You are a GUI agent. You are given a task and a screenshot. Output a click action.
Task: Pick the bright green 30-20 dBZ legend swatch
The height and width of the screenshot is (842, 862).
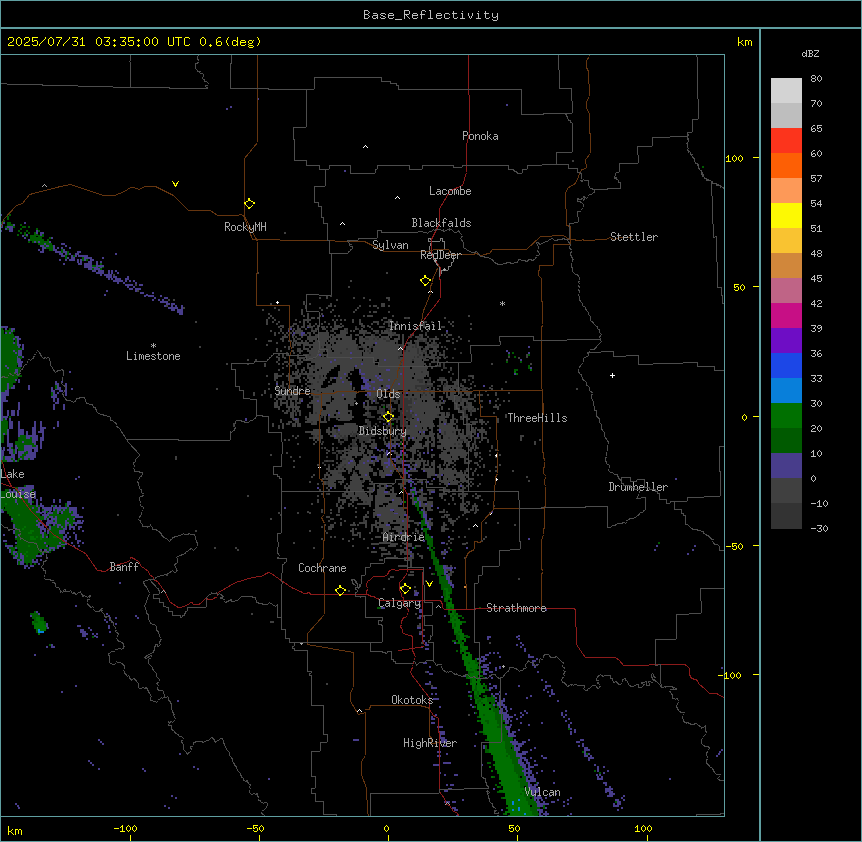coord(786,416)
